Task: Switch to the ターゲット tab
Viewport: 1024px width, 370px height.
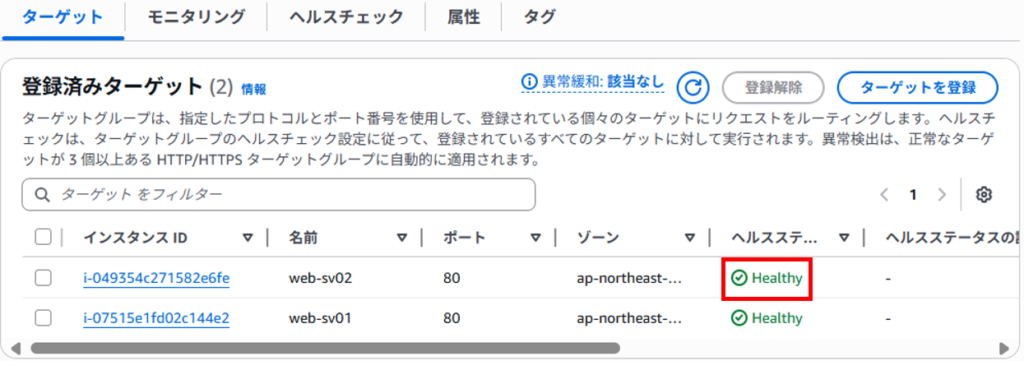Action: pyautogui.click(x=63, y=18)
